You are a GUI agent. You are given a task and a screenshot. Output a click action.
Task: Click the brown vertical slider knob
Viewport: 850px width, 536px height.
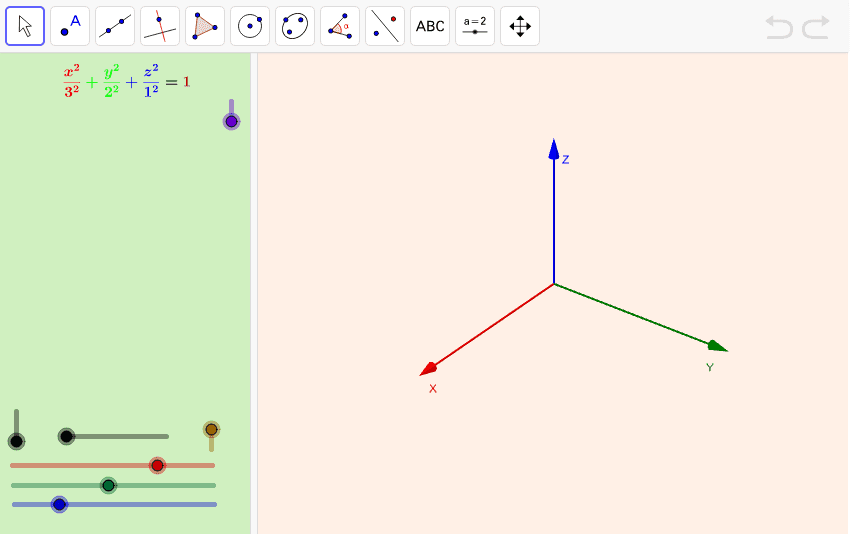[211, 430]
